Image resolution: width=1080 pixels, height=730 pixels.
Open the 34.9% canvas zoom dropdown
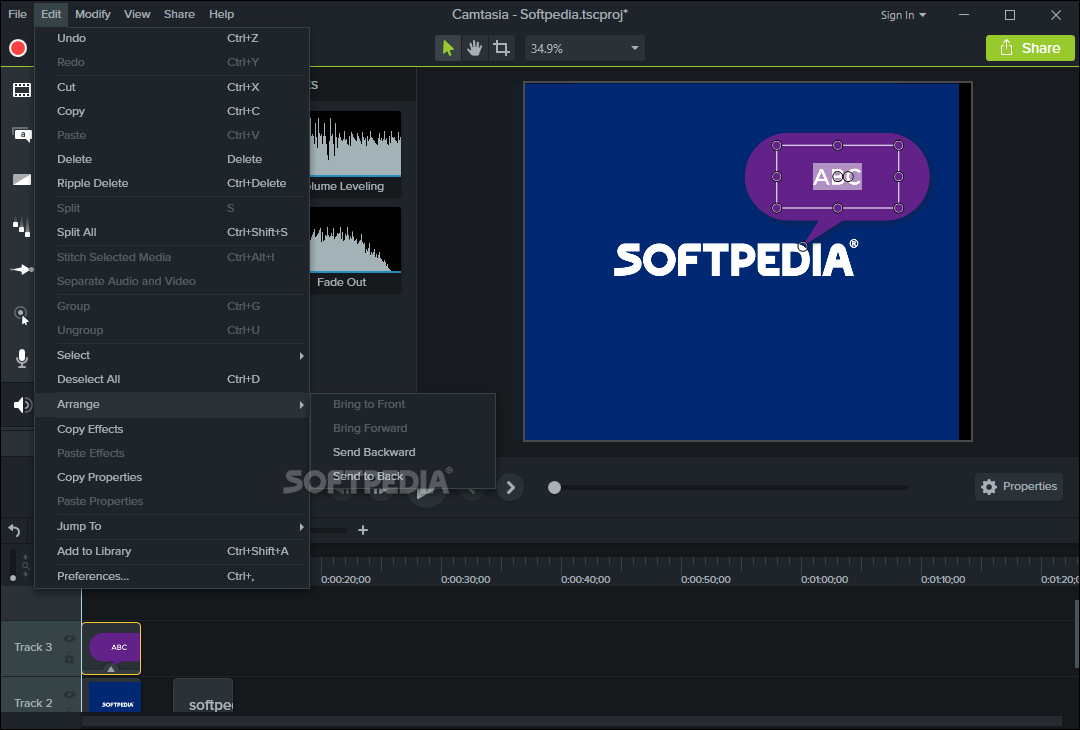[585, 48]
